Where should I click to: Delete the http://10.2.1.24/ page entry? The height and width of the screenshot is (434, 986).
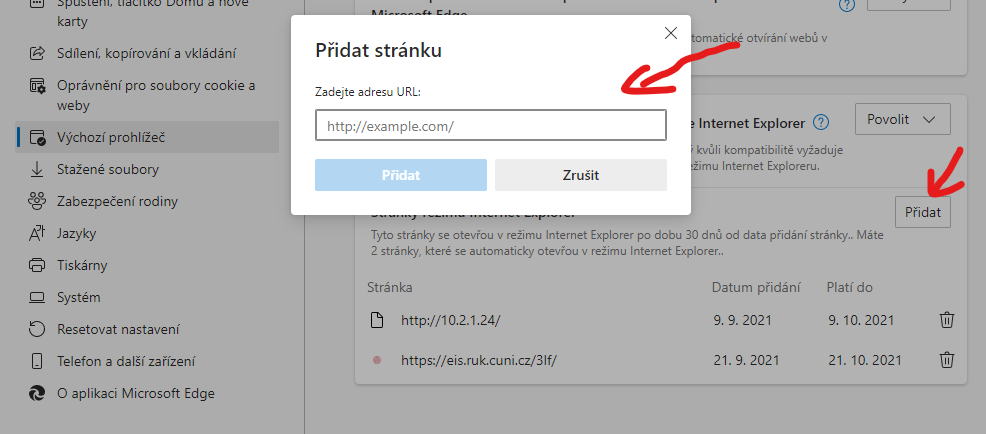click(x=946, y=320)
